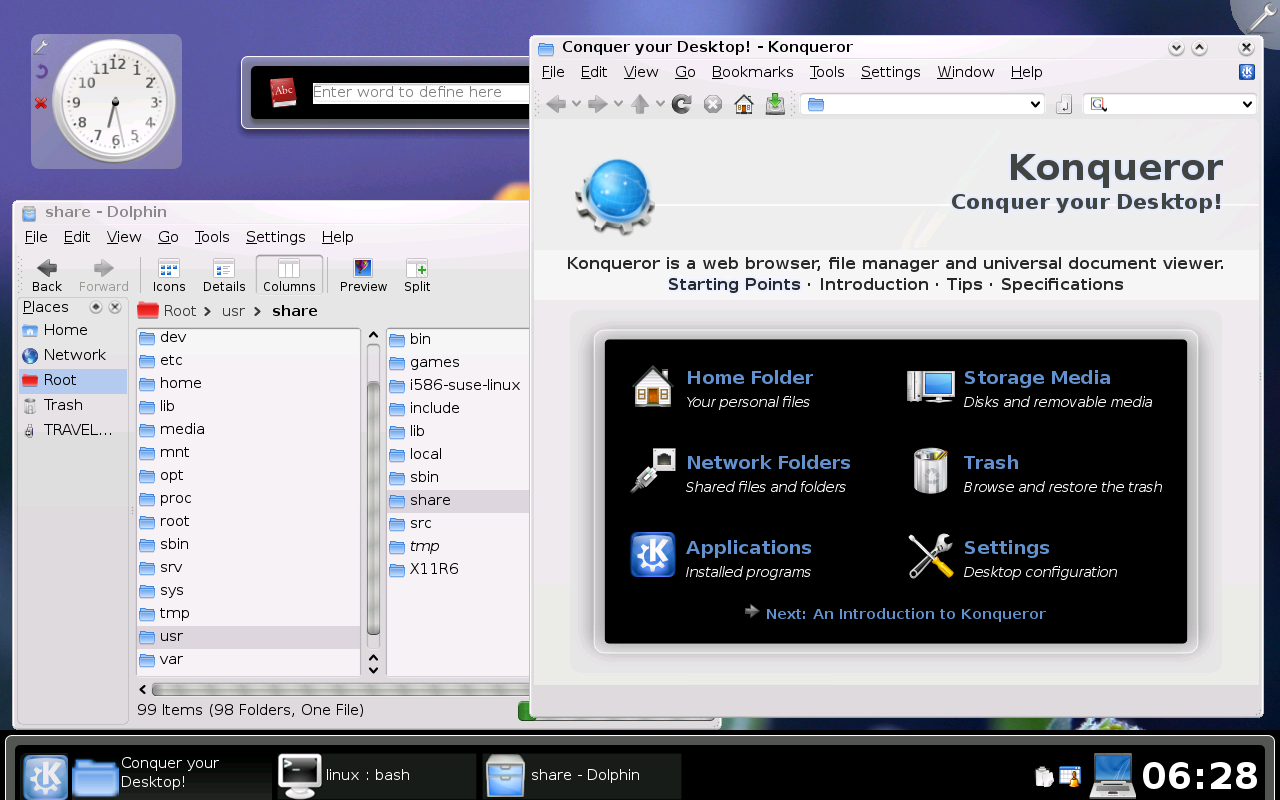This screenshot has height=800, width=1280.
Task: Click the computer icon in the system tray
Action: (x=1112, y=775)
